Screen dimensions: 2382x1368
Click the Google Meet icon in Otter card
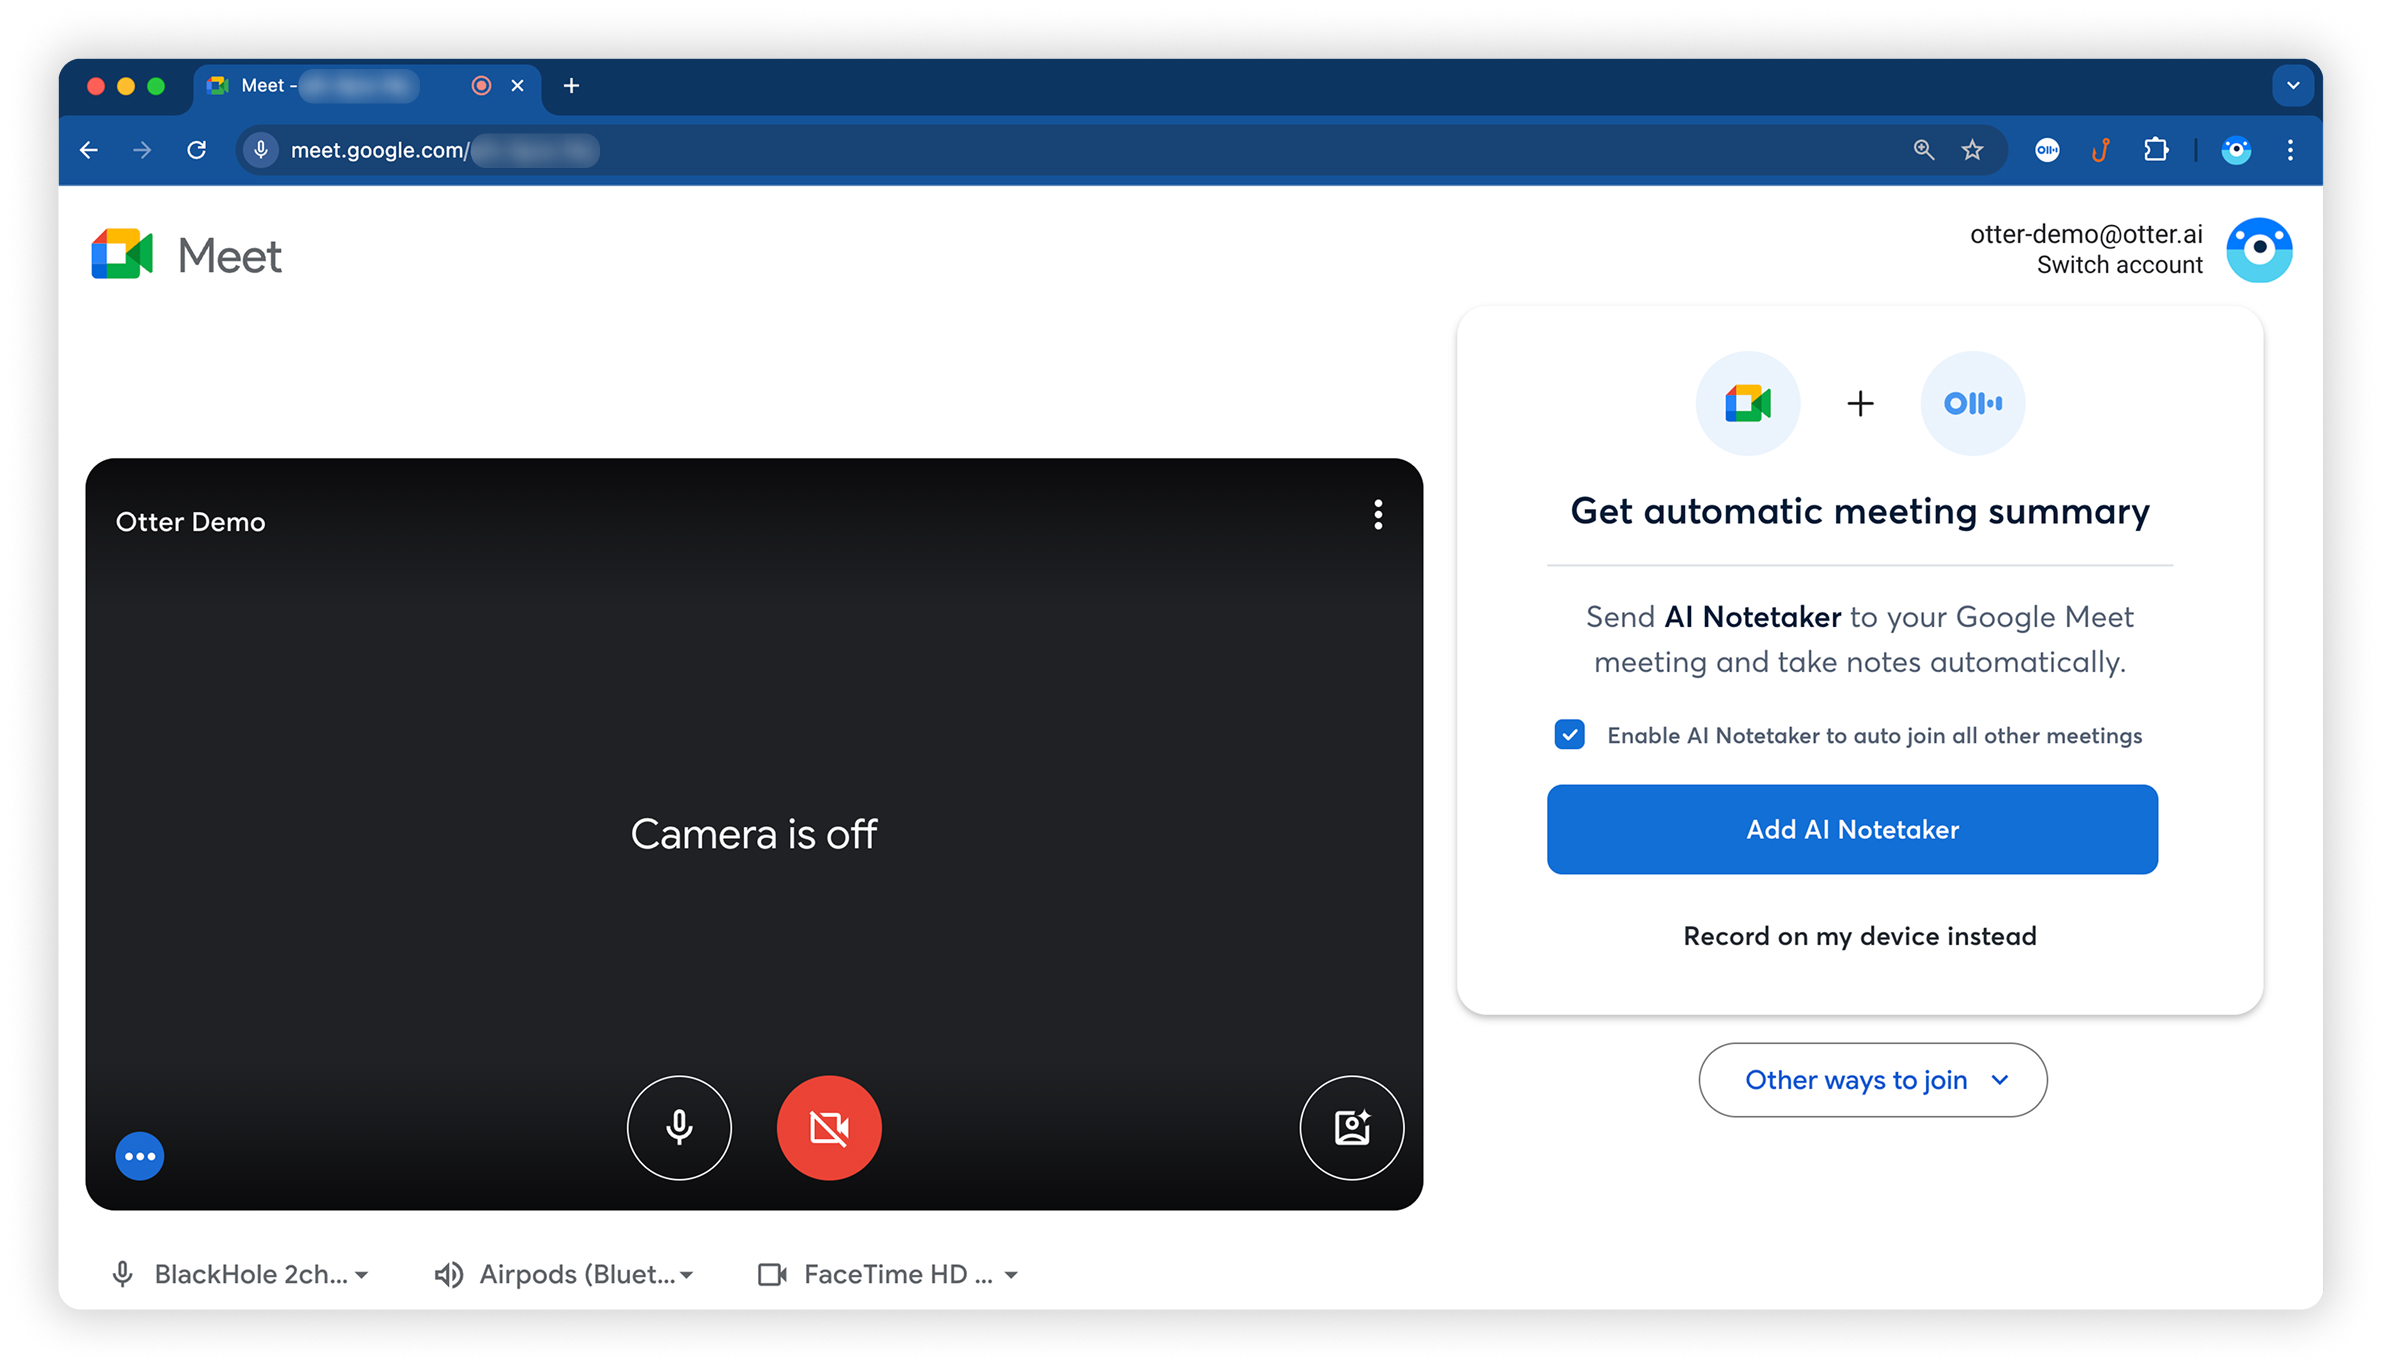pos(1747,403)
